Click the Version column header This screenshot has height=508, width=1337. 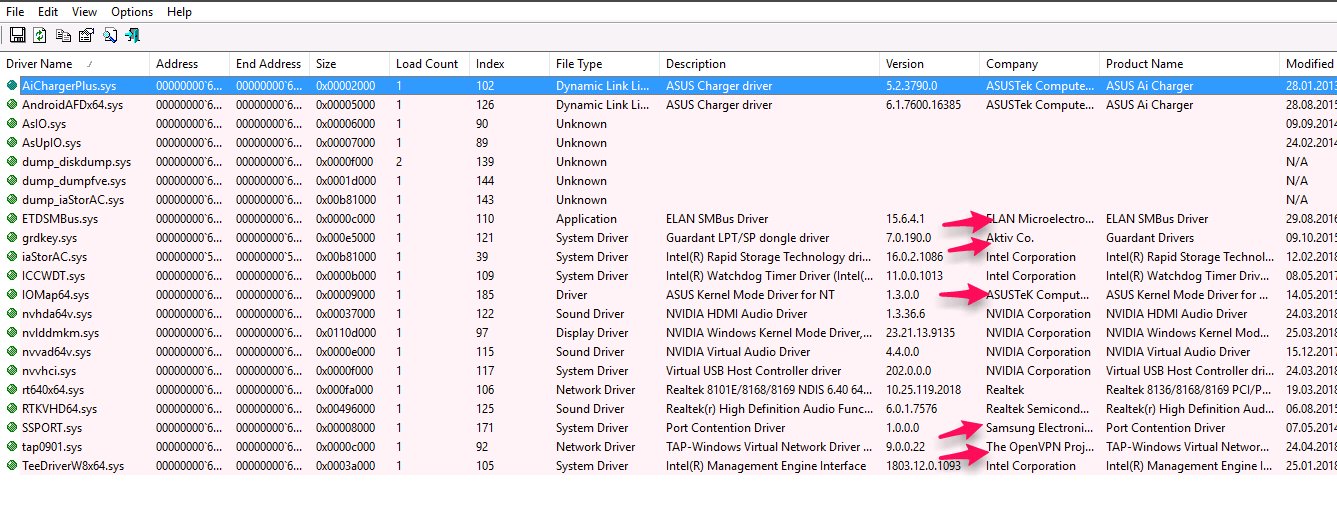(905, 64)
